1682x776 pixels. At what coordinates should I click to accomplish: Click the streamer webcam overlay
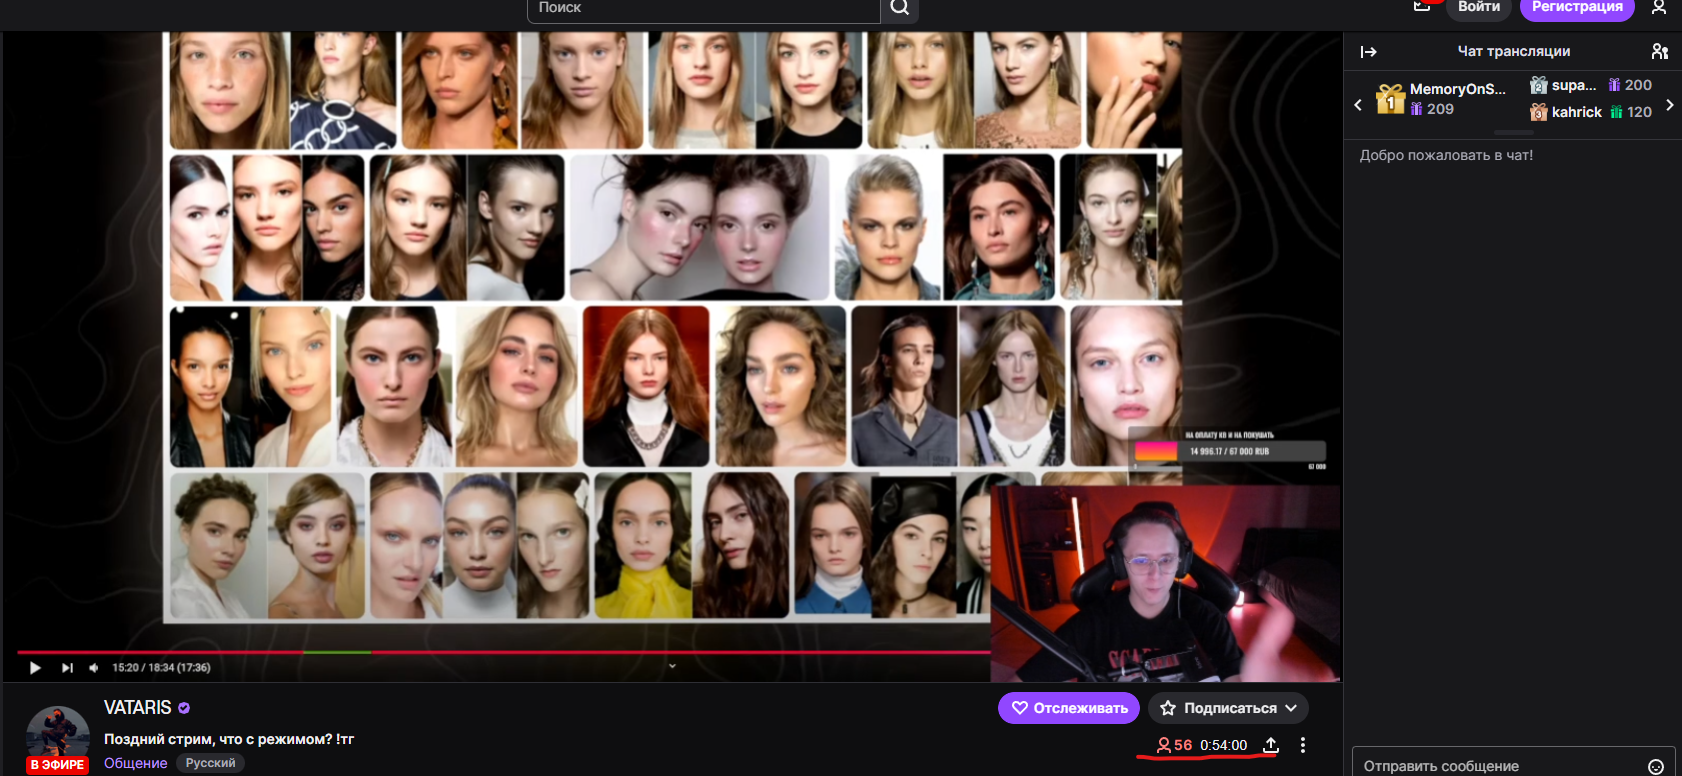(x=1165, y=584)
